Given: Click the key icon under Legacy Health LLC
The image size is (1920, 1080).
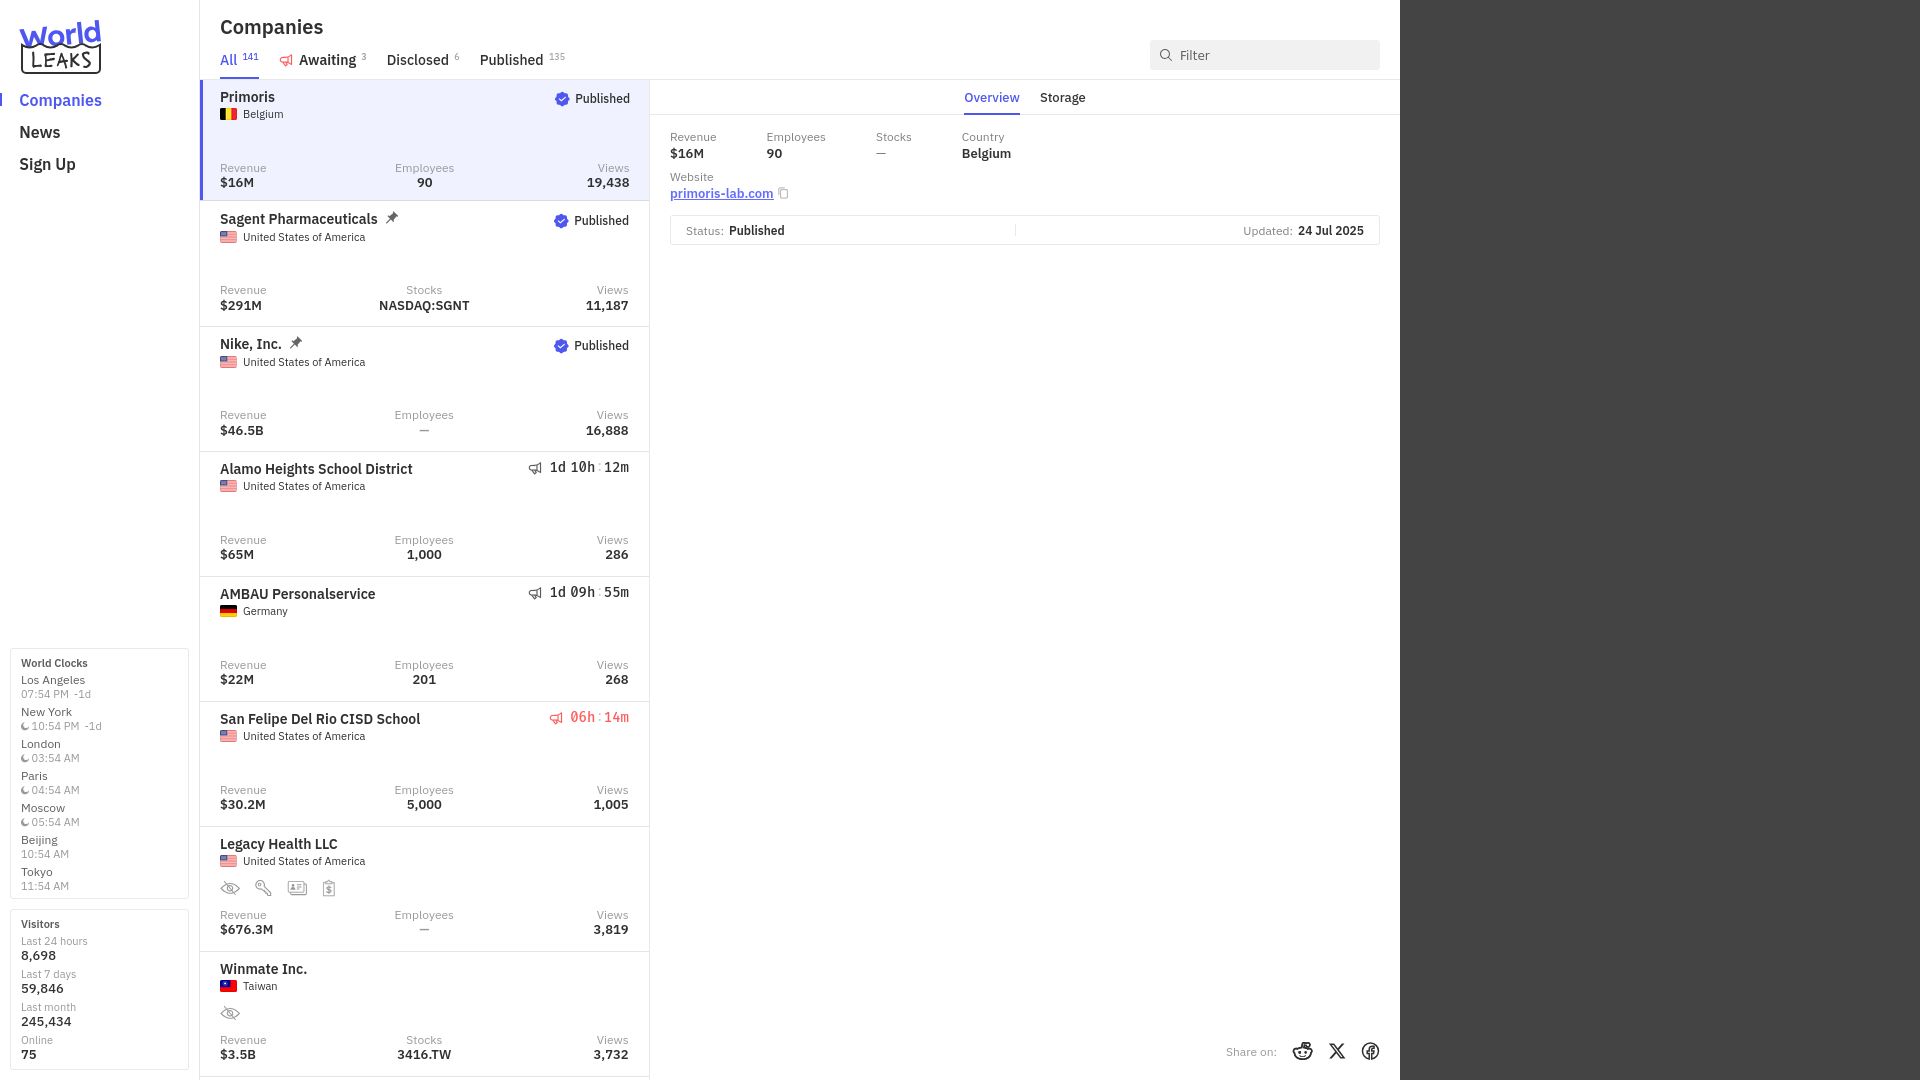Looking at the screenshot, I should [263, 888].
